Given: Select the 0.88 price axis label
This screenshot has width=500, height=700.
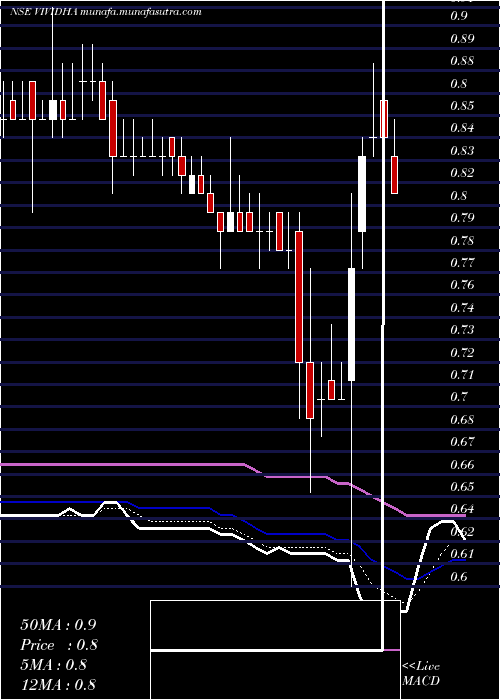Looking at the screenshot, I should pyautogui.click(x=462, y=61).
